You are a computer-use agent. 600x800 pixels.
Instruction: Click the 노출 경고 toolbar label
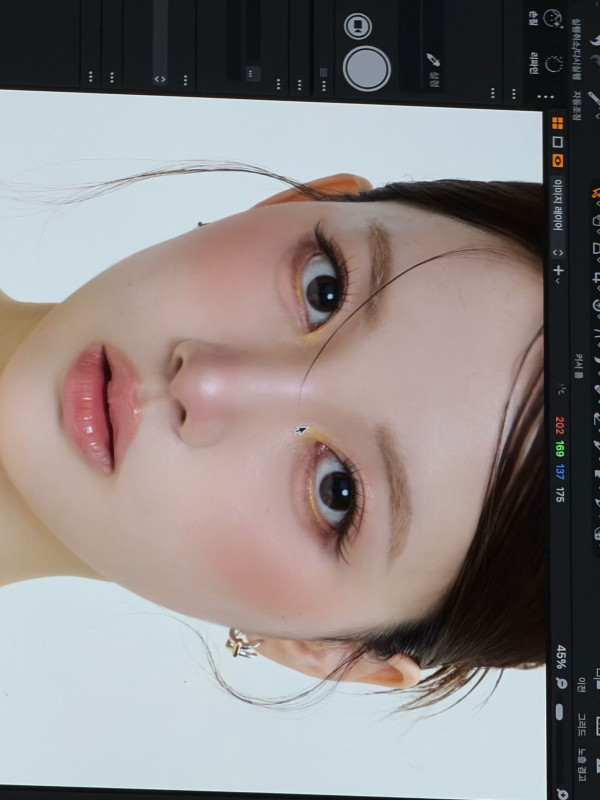(582, 765)
